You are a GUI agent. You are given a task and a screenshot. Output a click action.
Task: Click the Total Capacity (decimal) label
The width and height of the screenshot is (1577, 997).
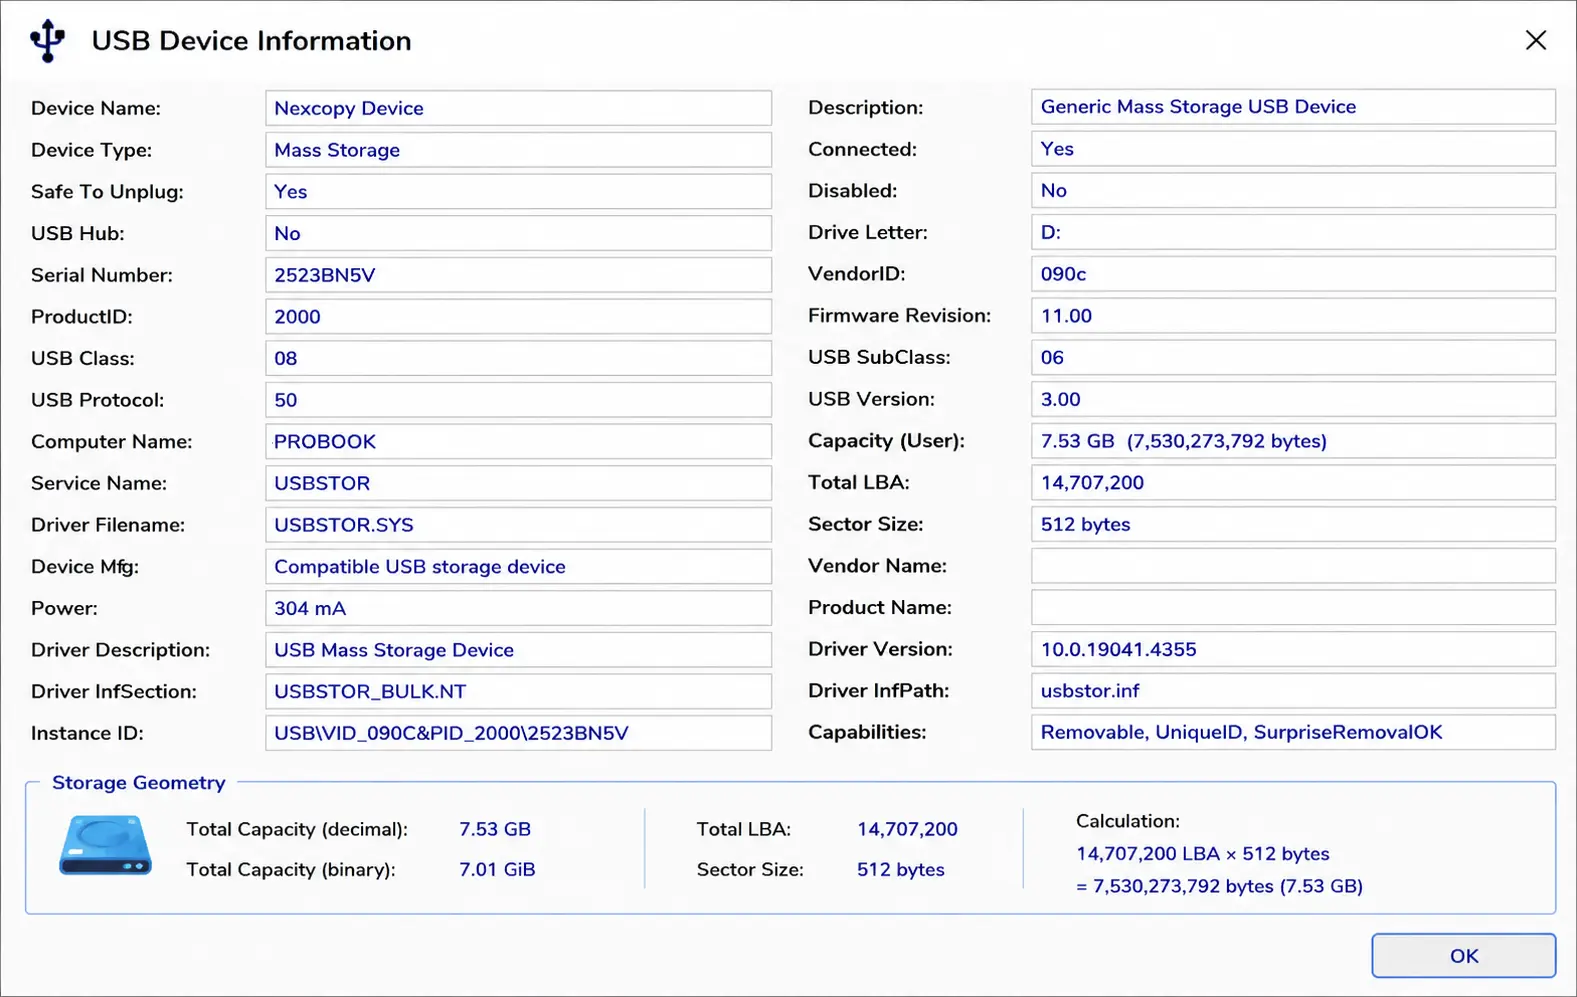coord(297,829)
